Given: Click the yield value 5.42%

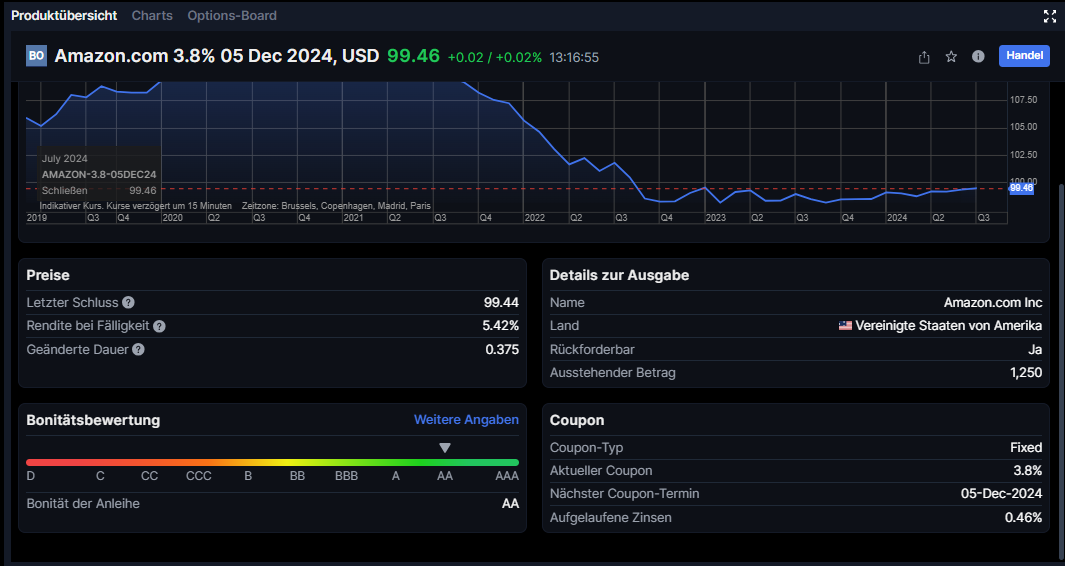Looking at the screenshot, I should point(501,326).
